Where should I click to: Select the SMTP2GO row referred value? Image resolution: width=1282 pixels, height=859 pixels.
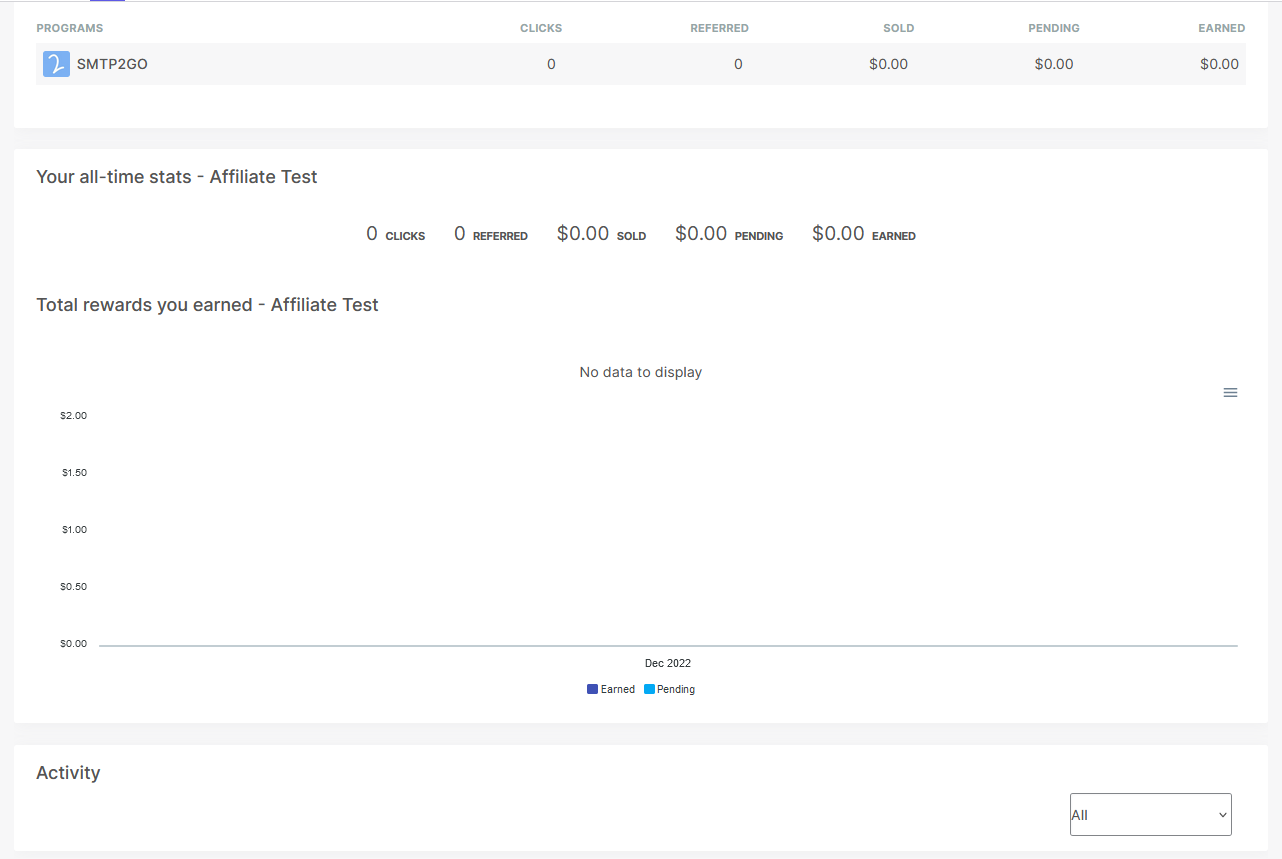pos(738,64)
